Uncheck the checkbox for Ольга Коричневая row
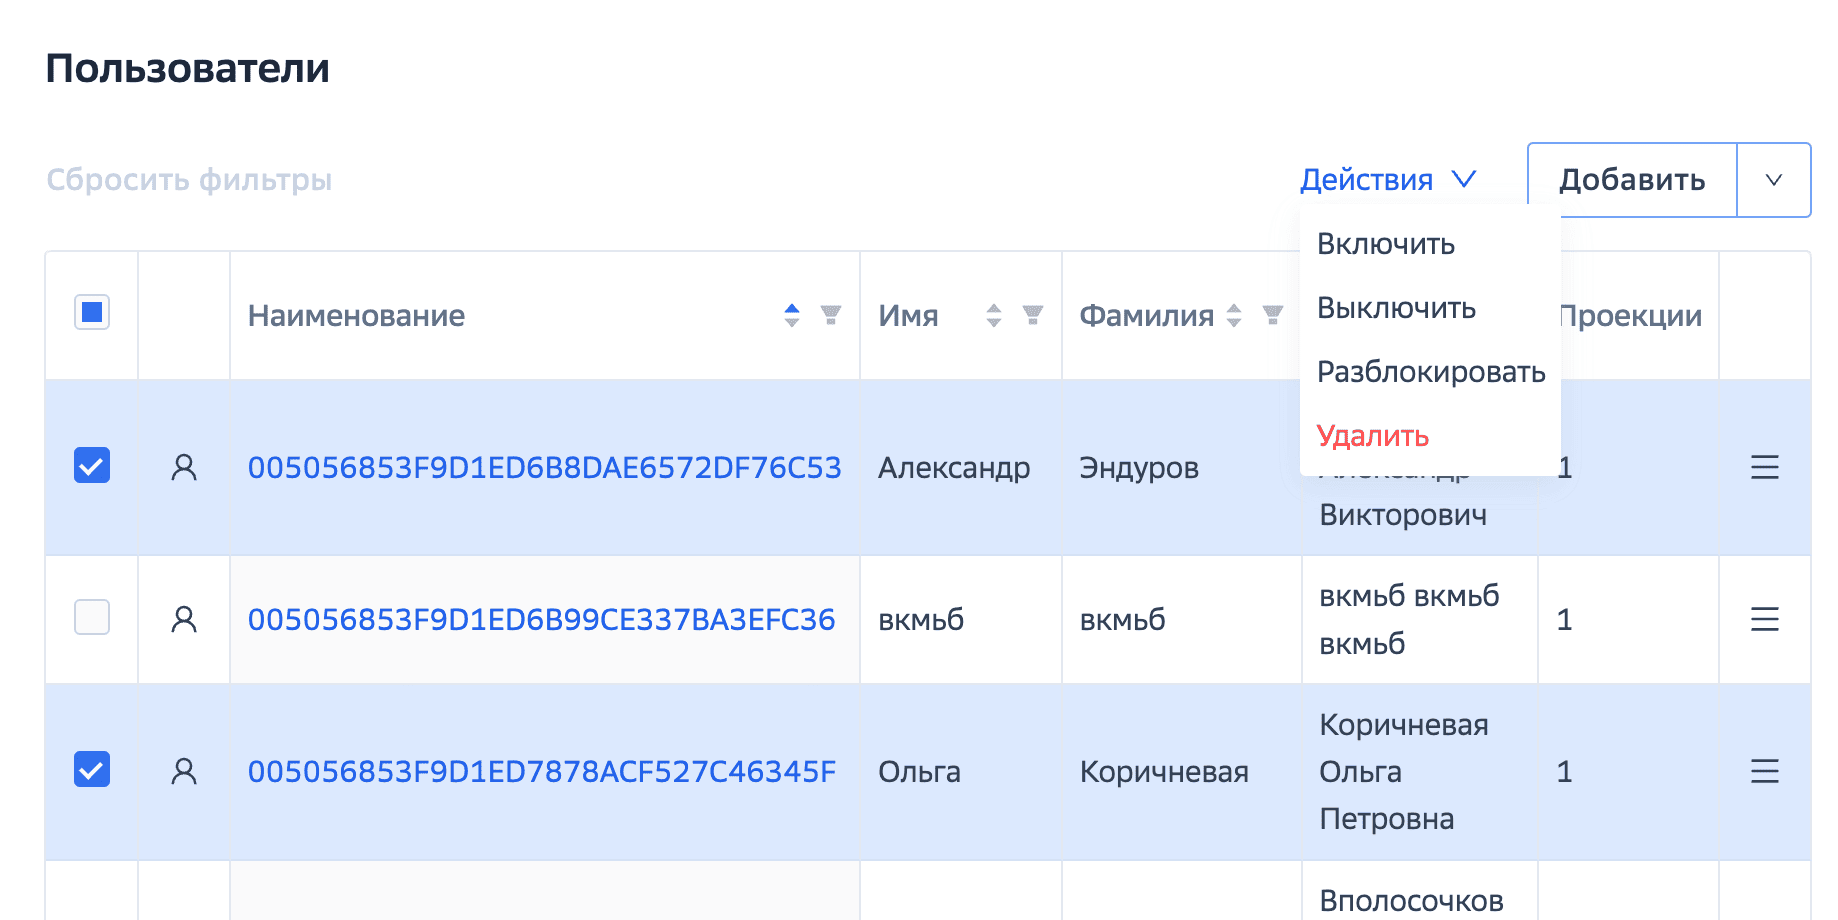Screen dimensions: 1838x920 click(x=92, y=770)
